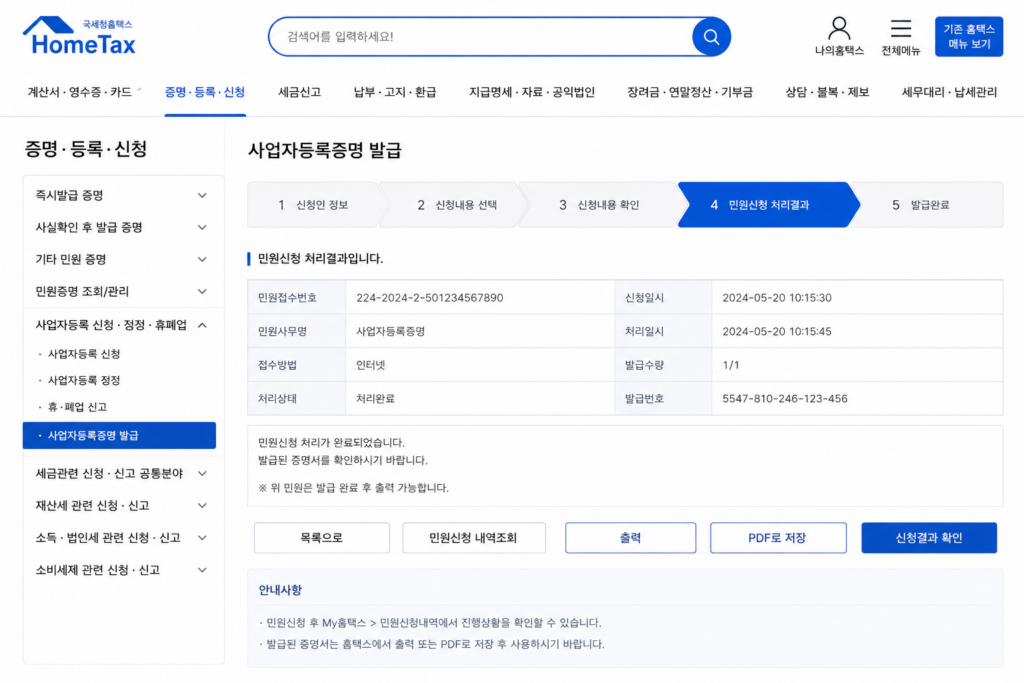The height and width of the screenshot is (683, 1024).
Task: Click the 안내사항 heading
Action: pos(280,590)
